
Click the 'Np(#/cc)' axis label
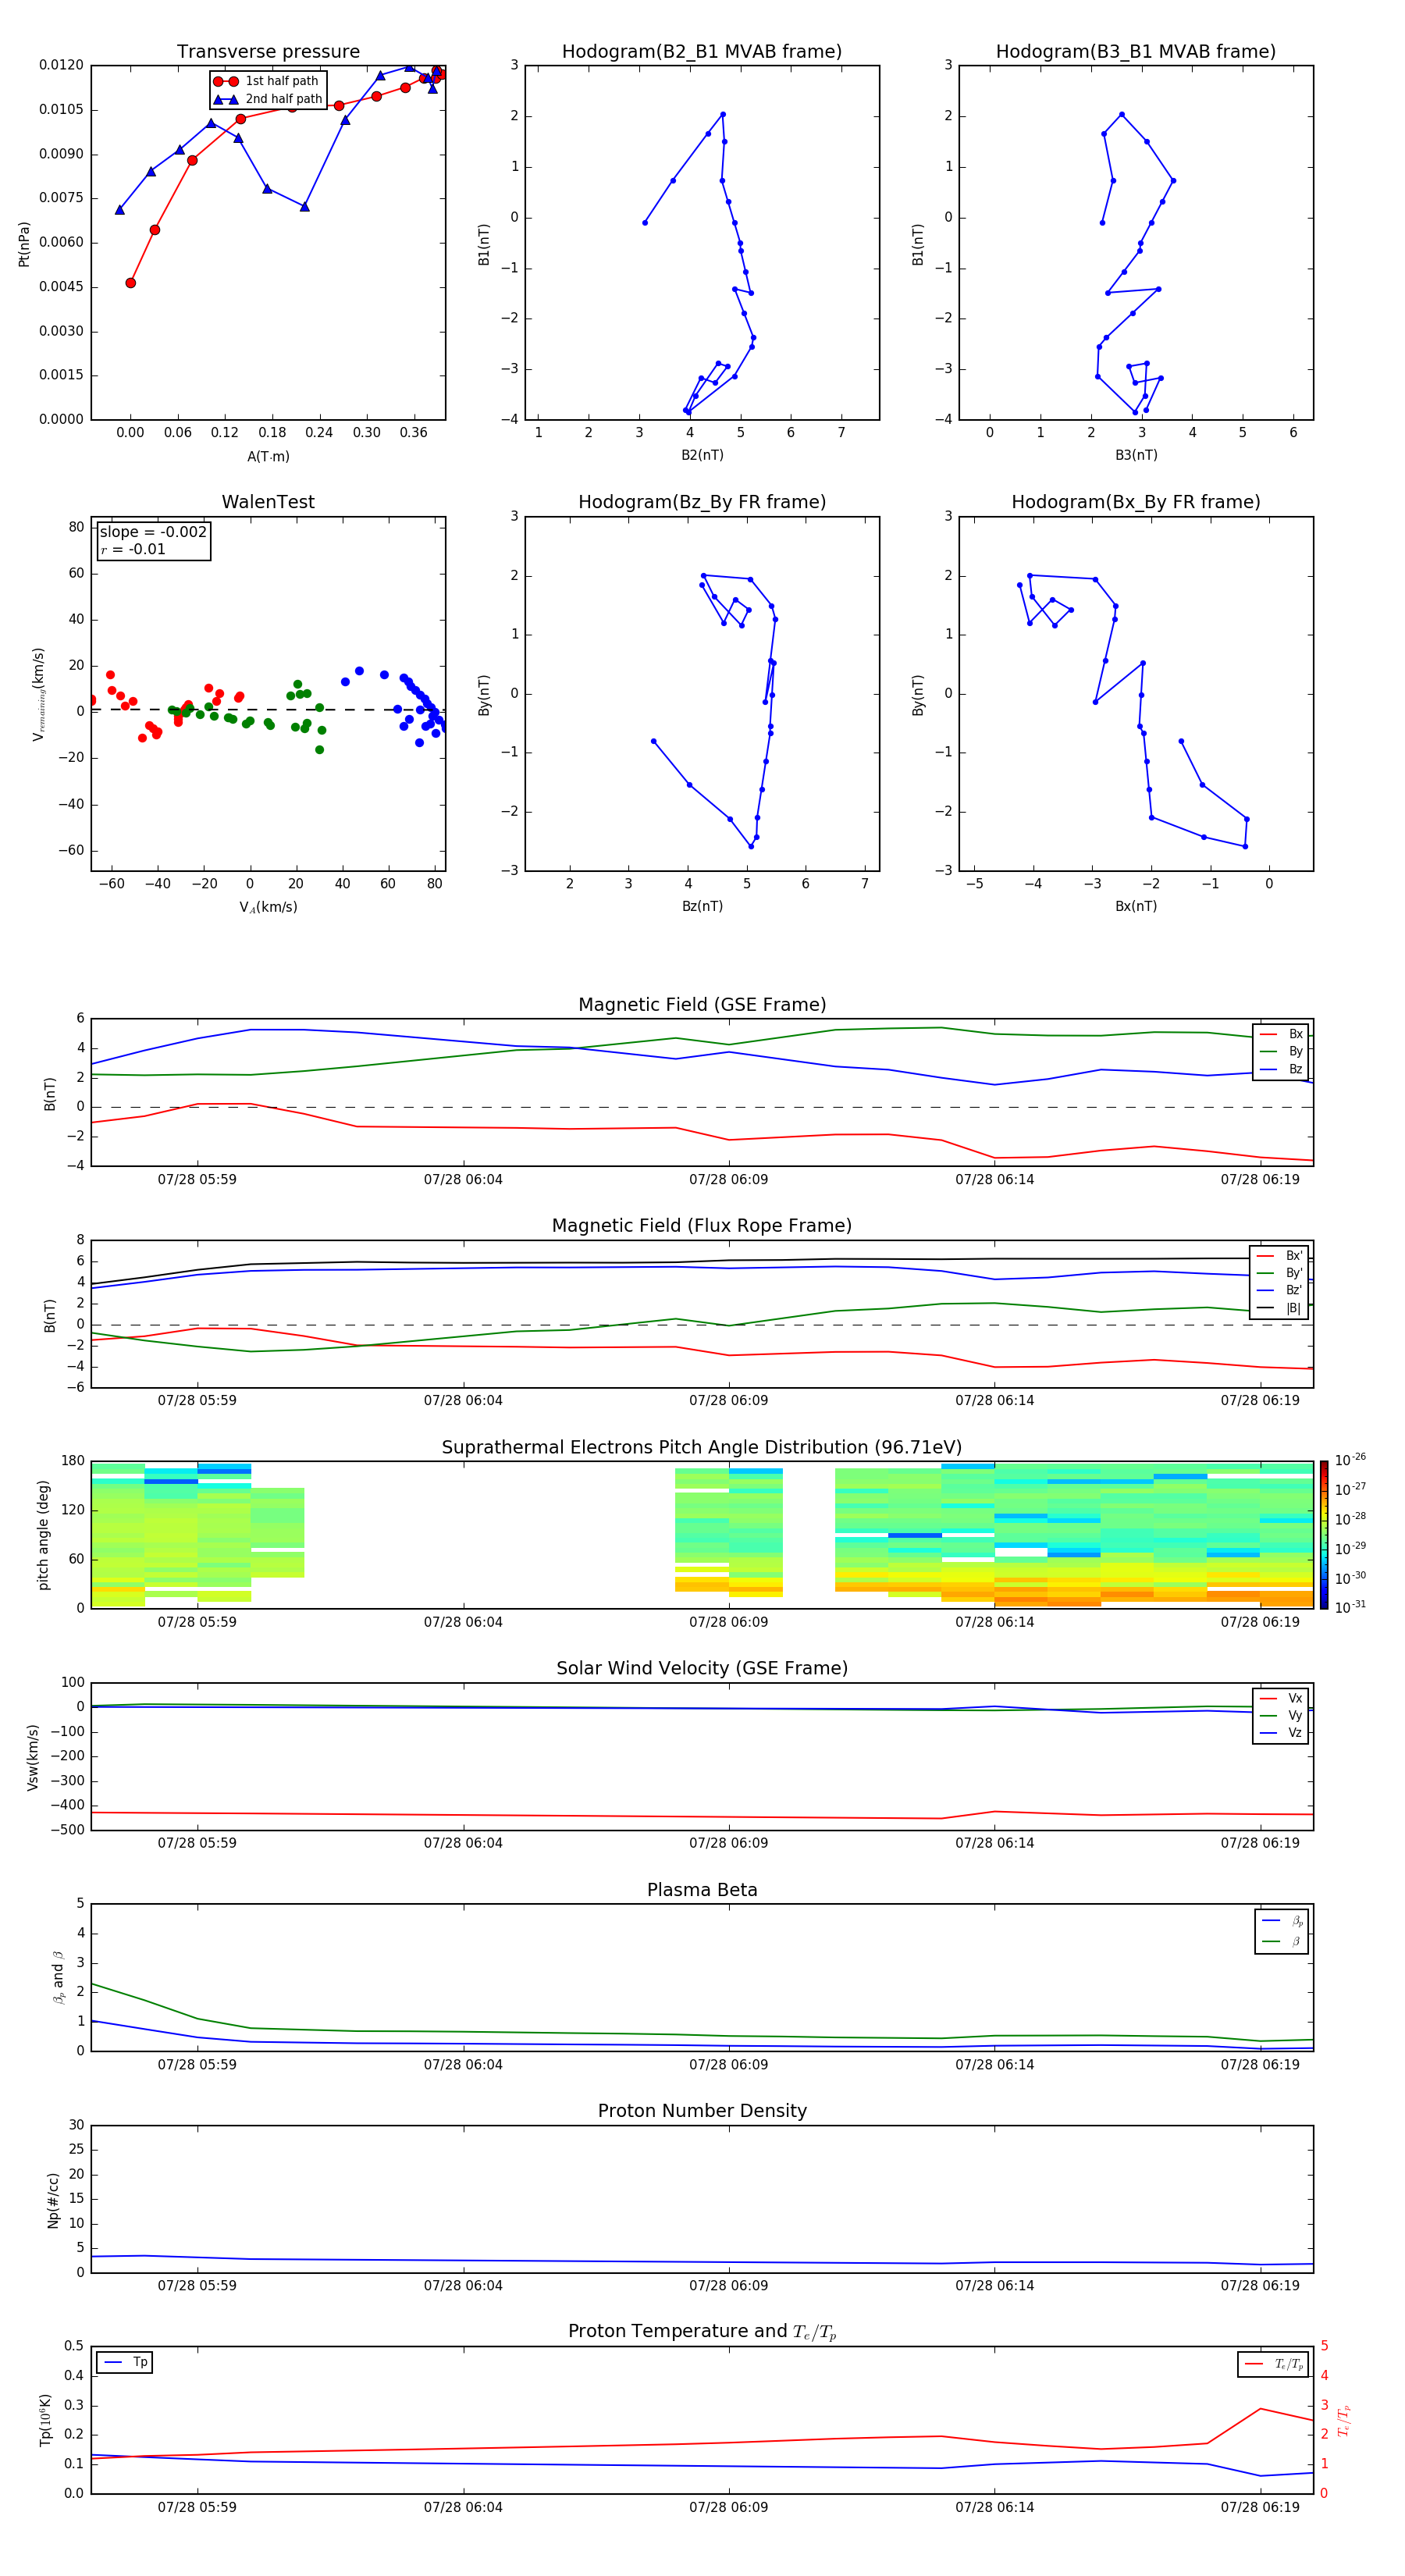(x=53, y=2199)
